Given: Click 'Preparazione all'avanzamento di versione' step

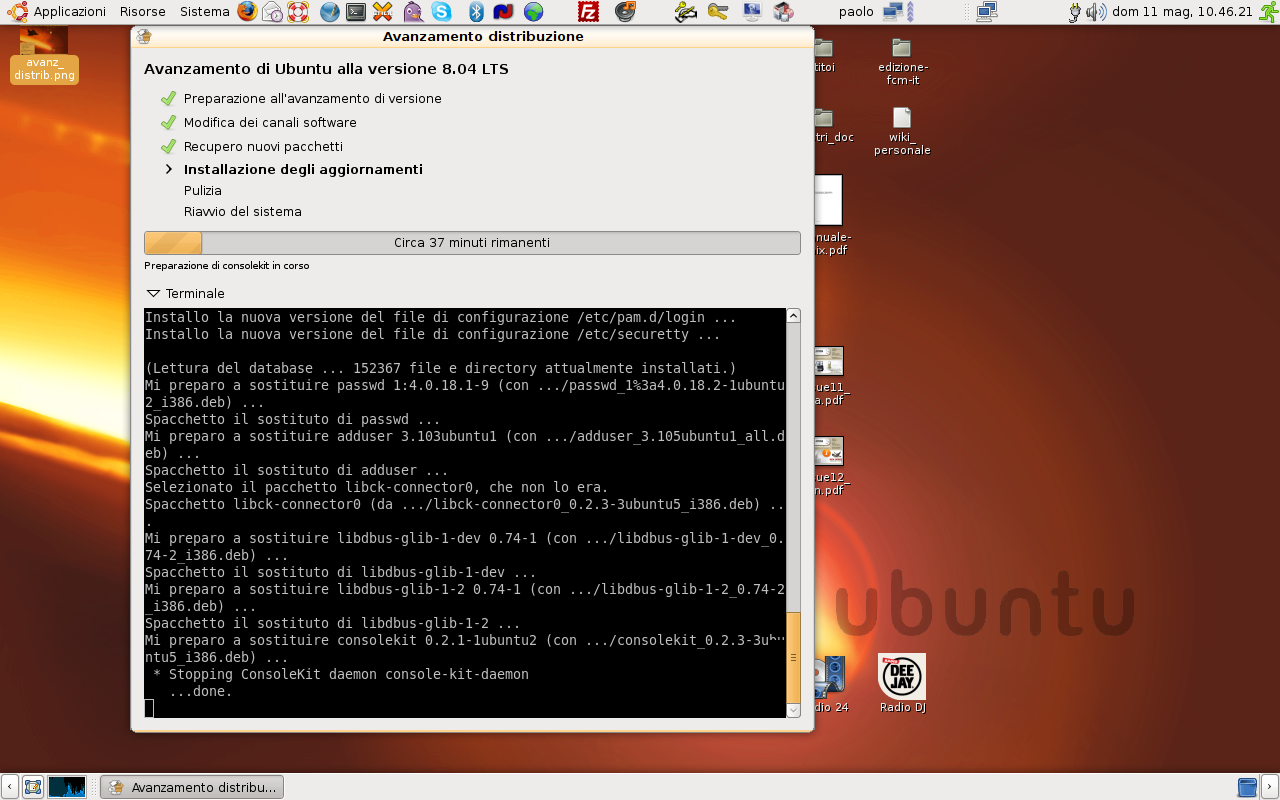Looking at the screenshot, I should coord(312,99).
